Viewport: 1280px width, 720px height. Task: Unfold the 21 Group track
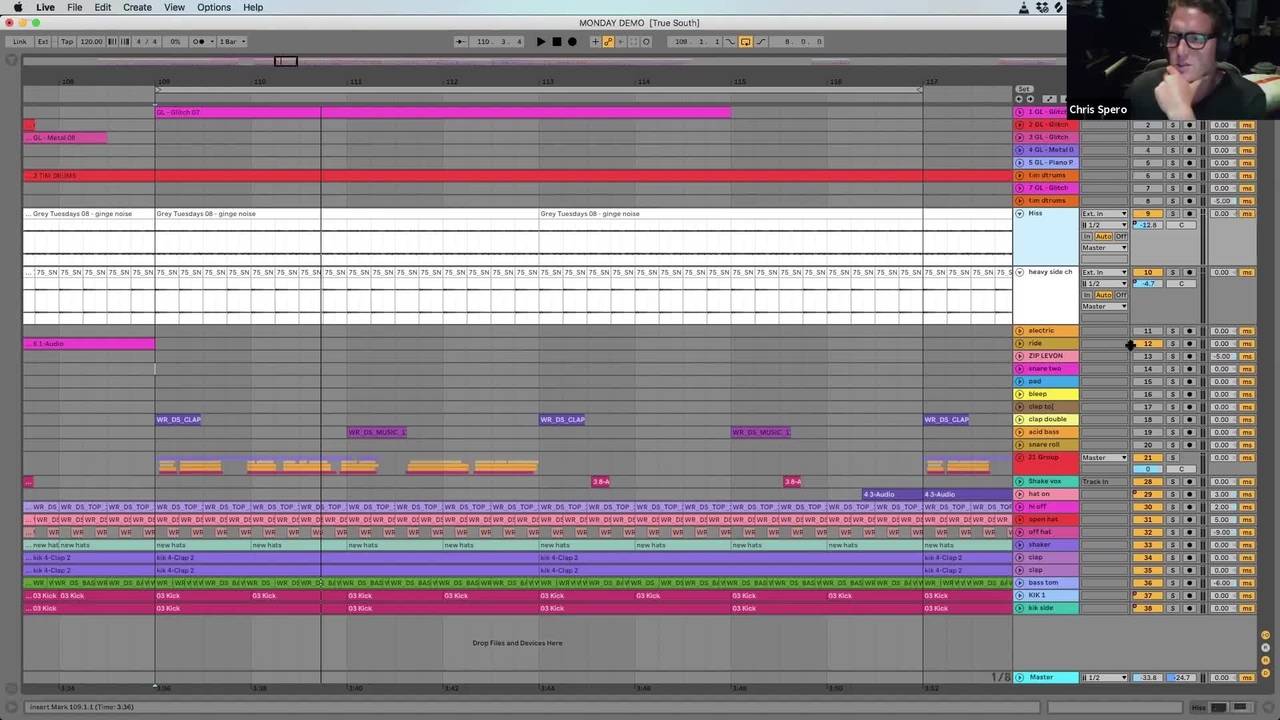[1020, 457]
